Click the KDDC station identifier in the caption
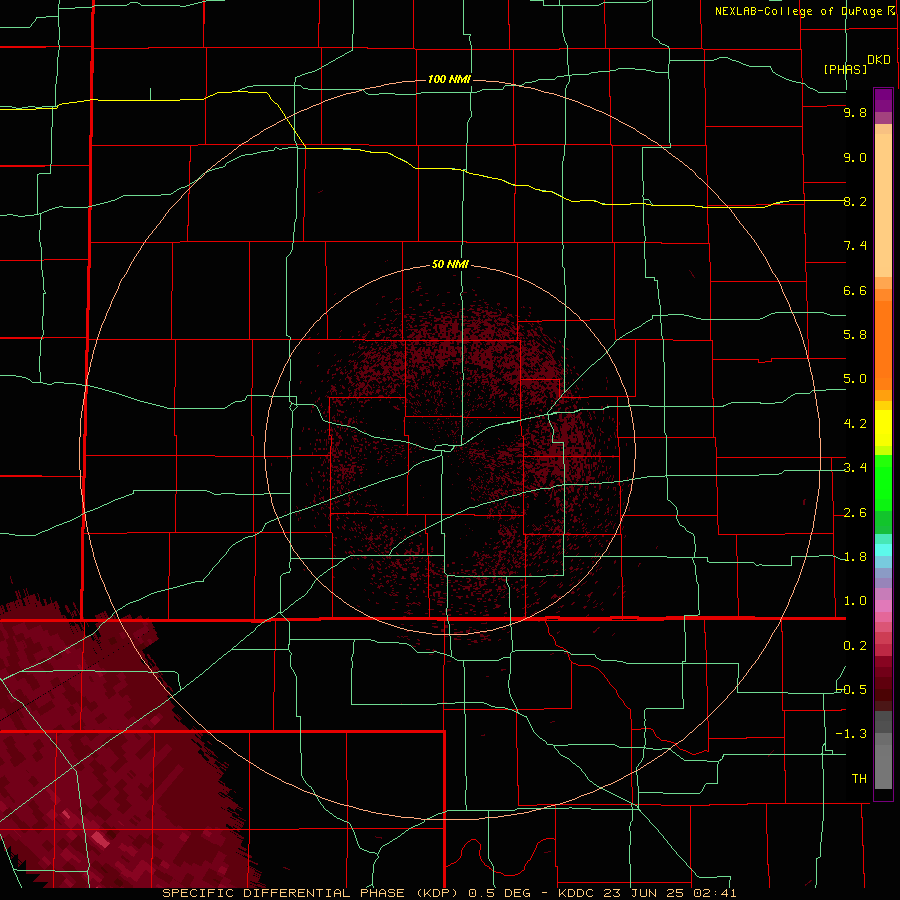 tap(578, 893)
